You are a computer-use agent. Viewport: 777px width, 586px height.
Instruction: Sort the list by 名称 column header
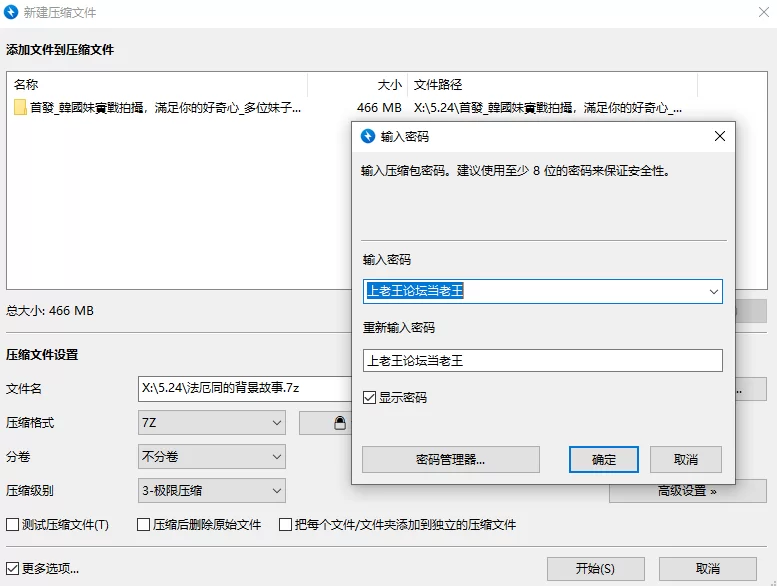pos(150,85)
